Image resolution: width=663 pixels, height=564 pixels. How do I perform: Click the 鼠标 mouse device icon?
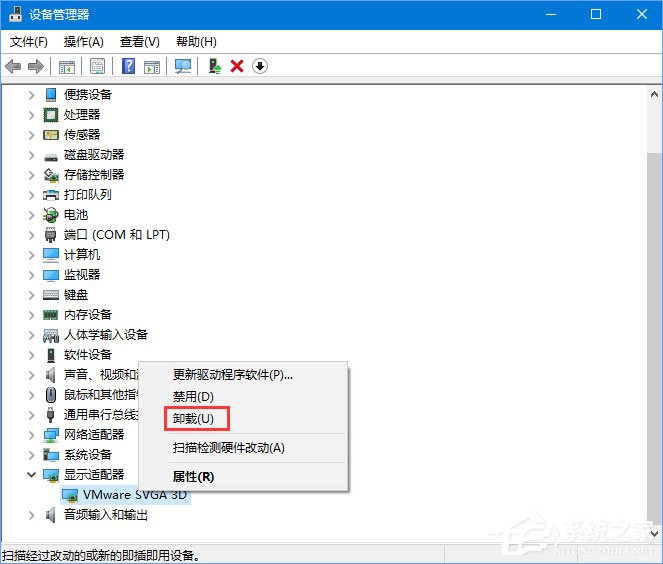point(51,394)
